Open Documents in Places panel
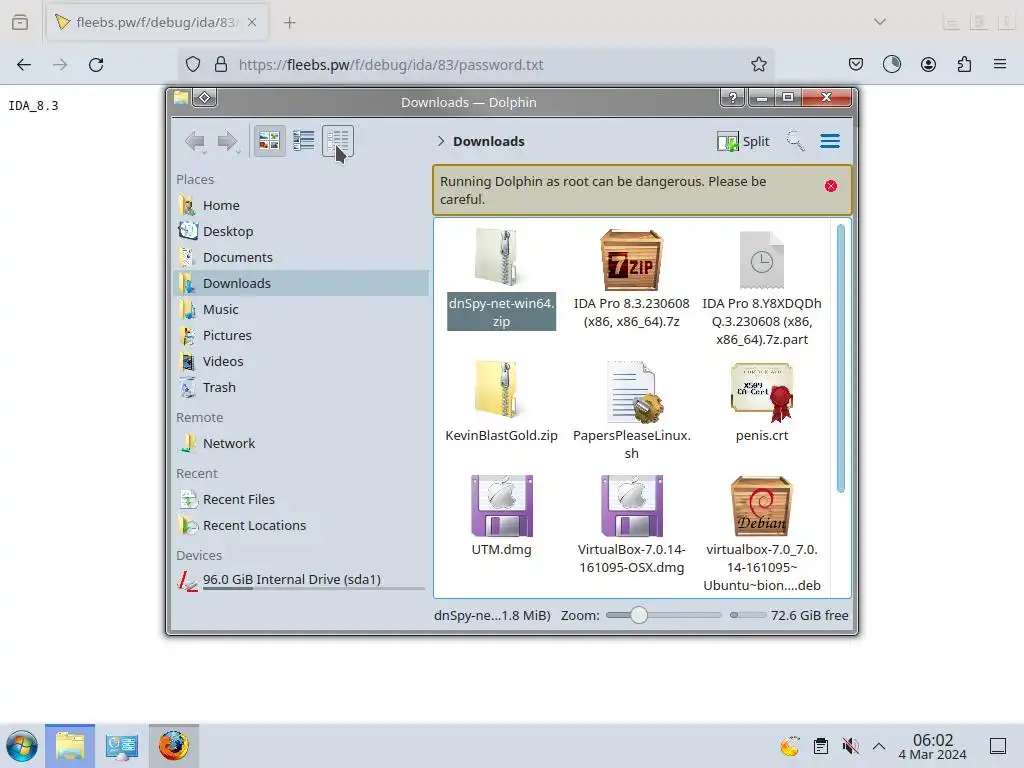Viewport: 1024px width, 768px height. click(x=302, y=257)
